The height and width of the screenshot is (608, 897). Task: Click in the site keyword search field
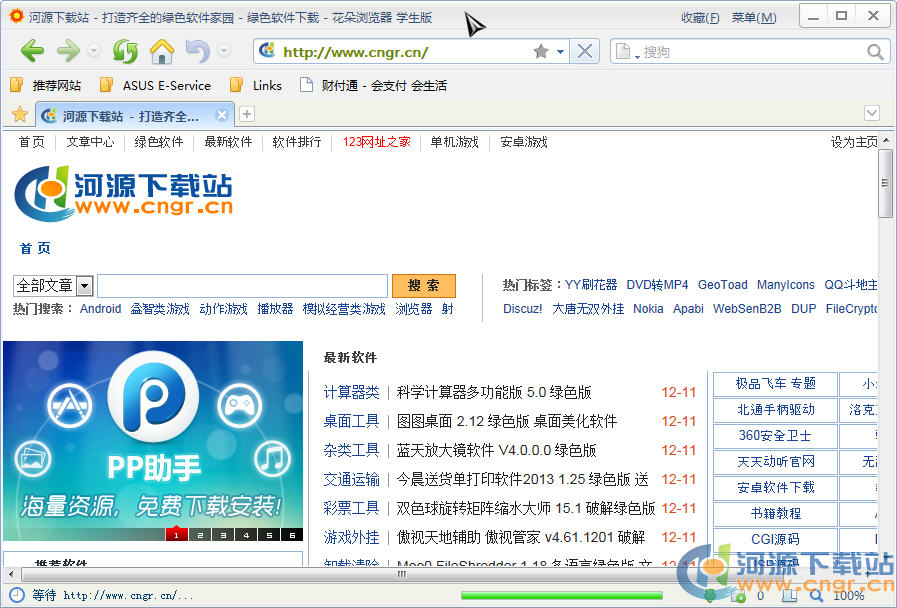(242, 286)
